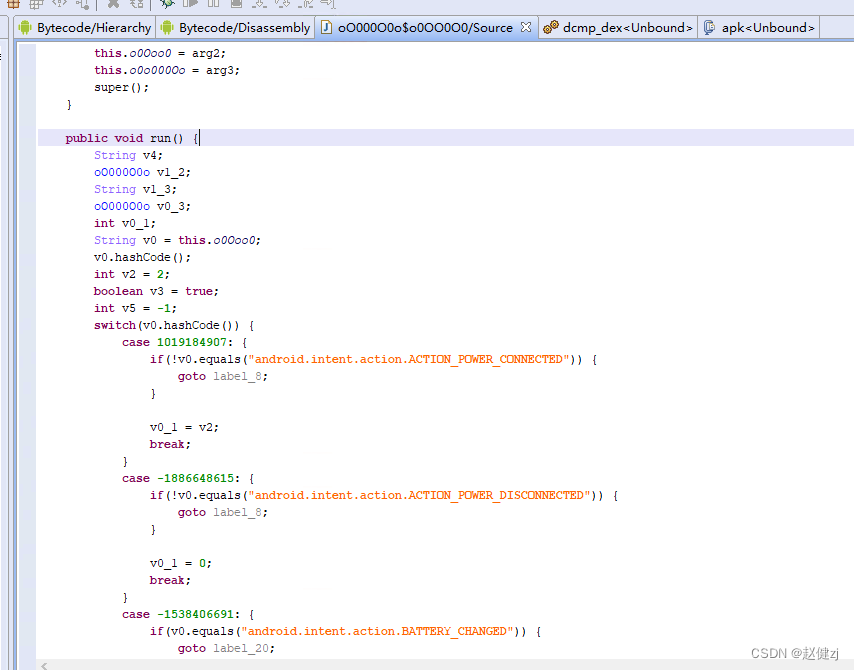
Task: Click 'break;' after 'v0_1 = v2;'
Action: [170, 444]
